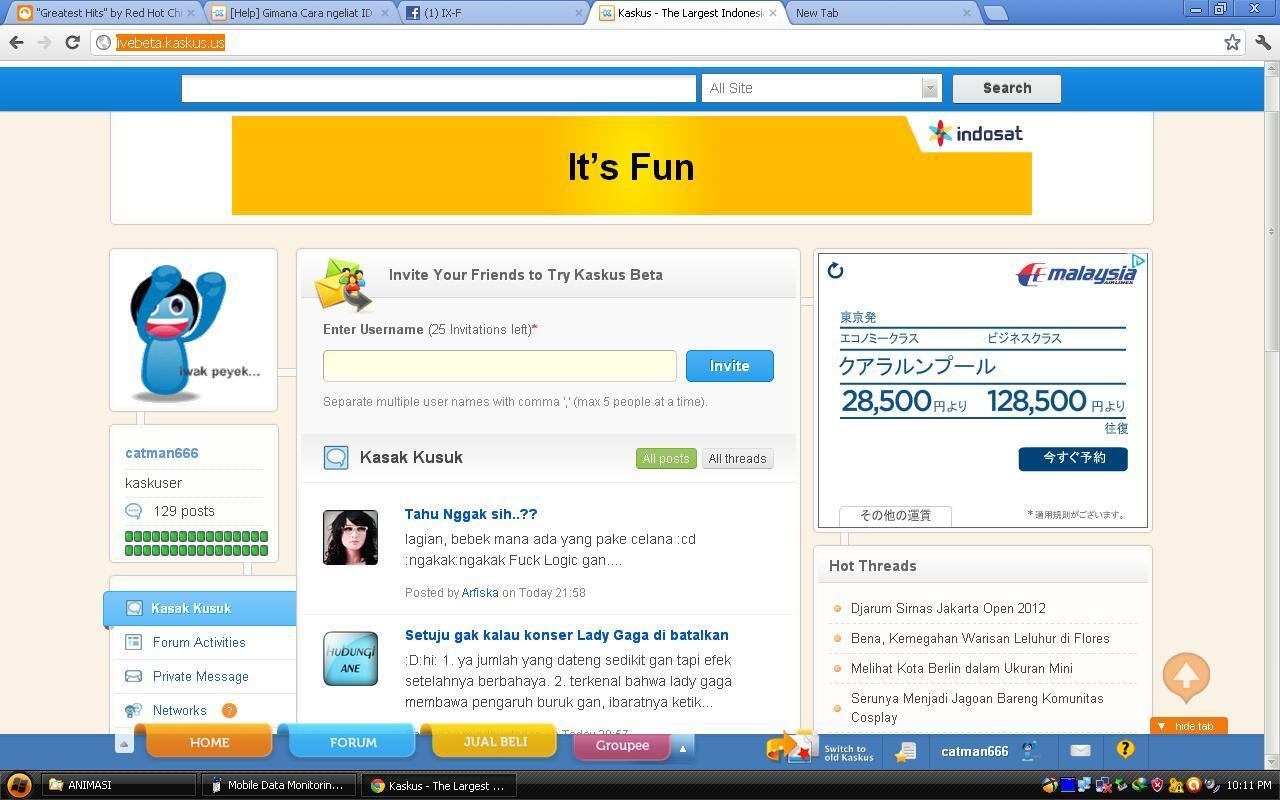Open Djarum Sirnas Jakarta Open 2012 thread
The width and height of the screenshot is (1280, 800).
pyautogui.click(x=948, y=608)
